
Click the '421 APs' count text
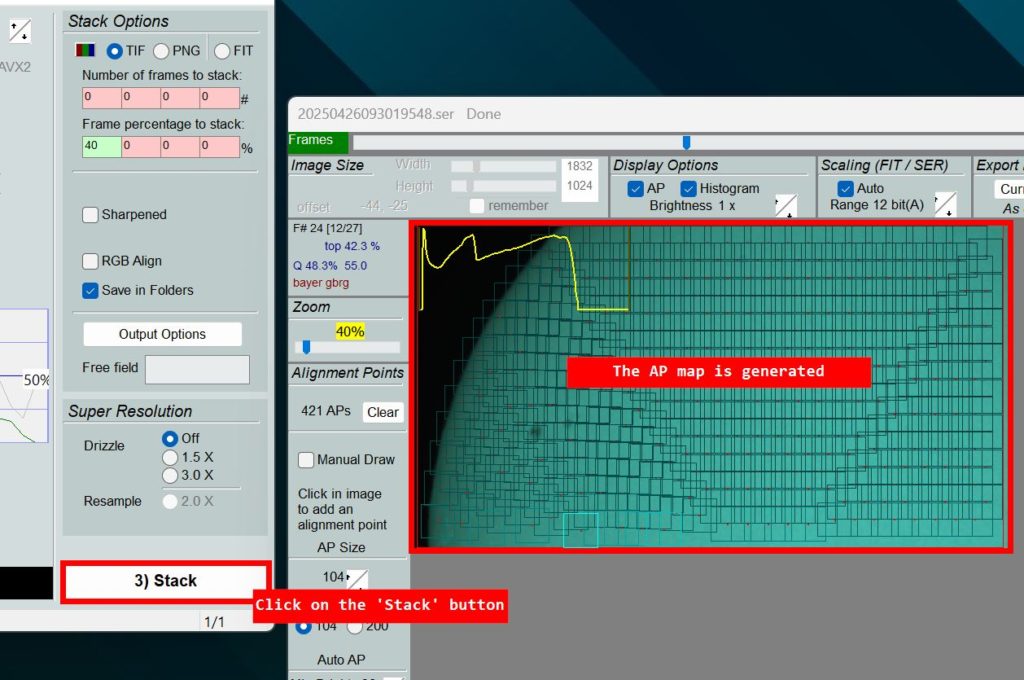pyautogui.click(x=326, y=412)
